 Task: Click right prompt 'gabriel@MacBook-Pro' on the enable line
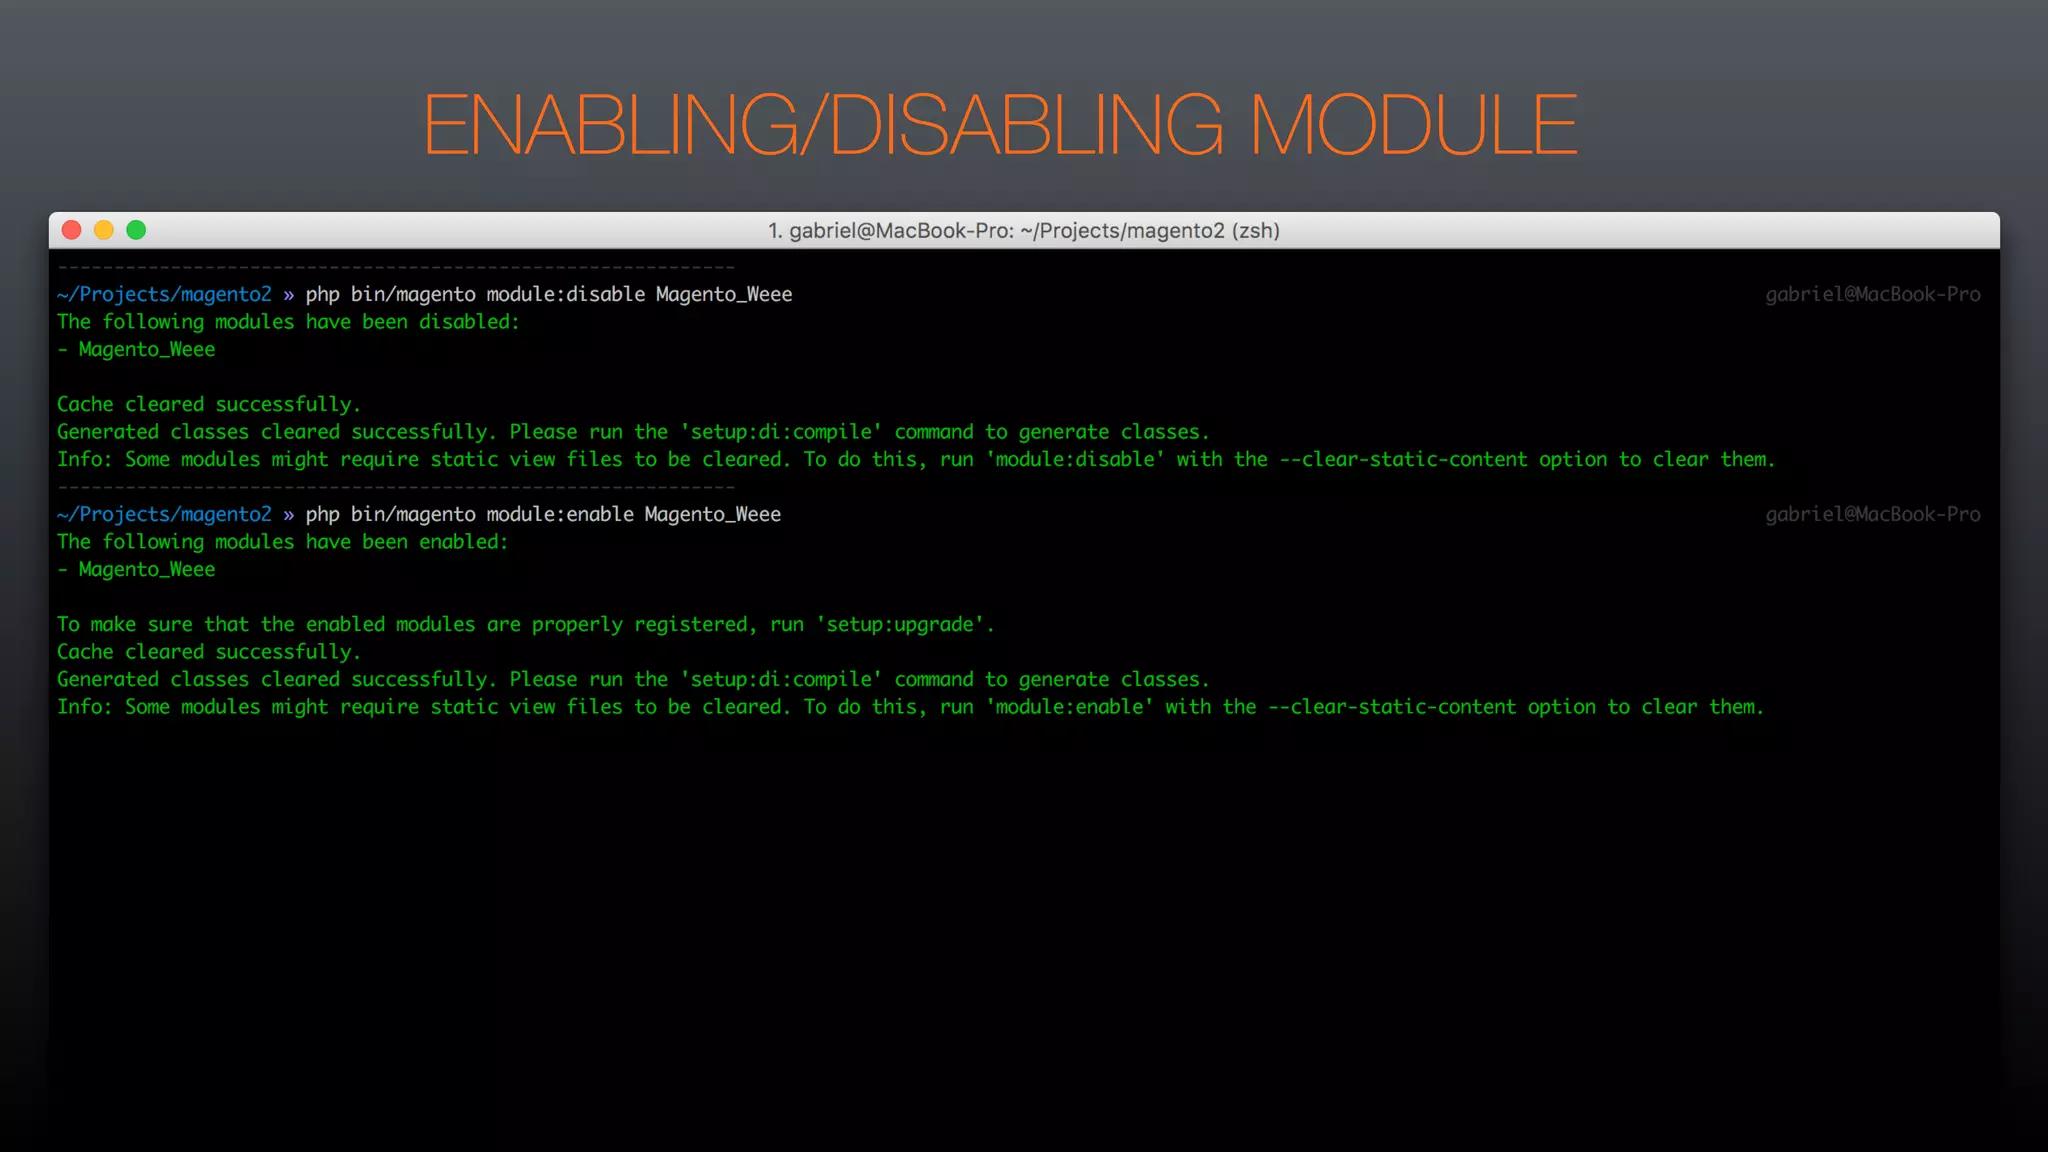tap(1873, 515)
